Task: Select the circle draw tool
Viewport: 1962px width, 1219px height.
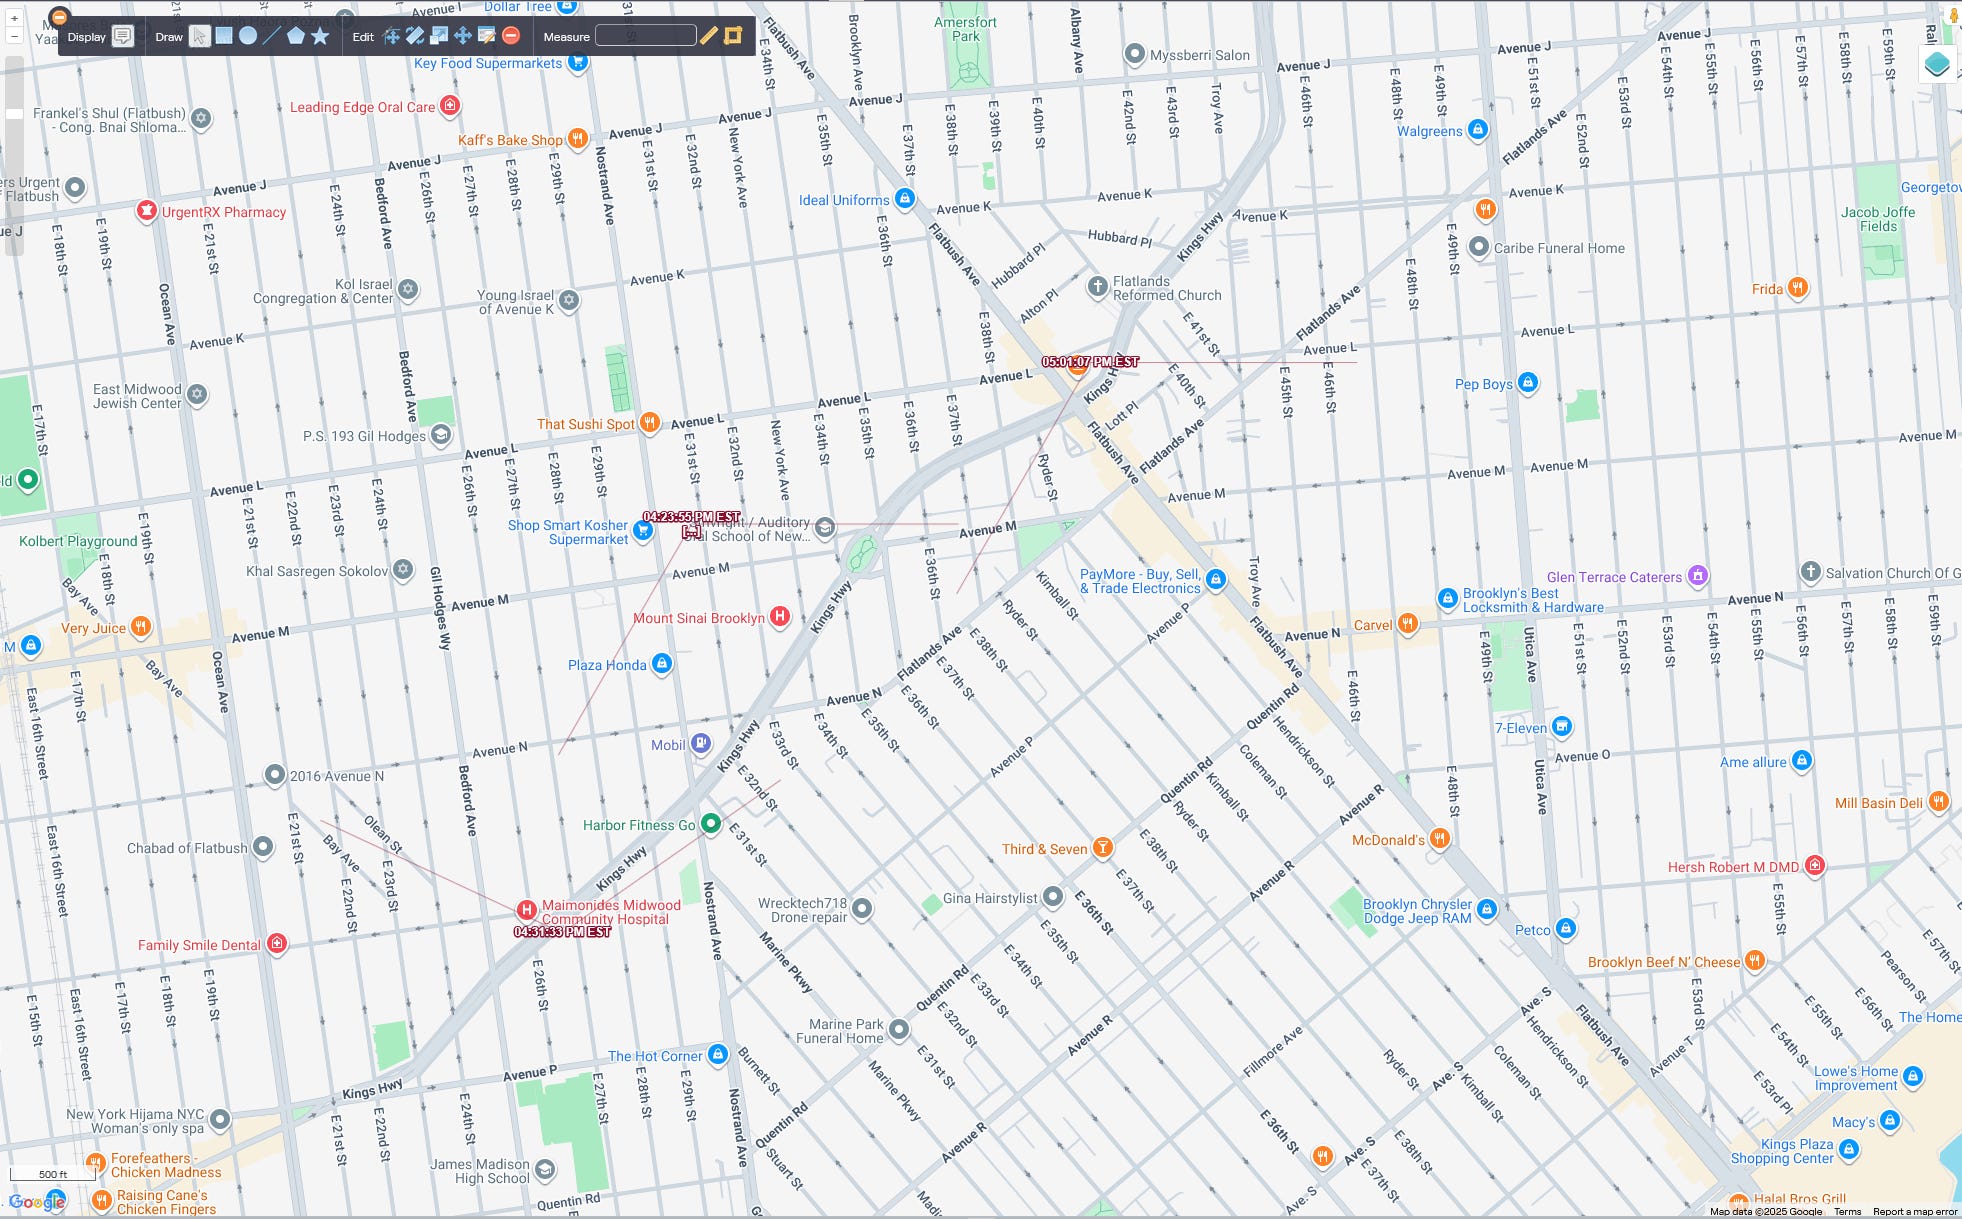Action: click(247, 36)
